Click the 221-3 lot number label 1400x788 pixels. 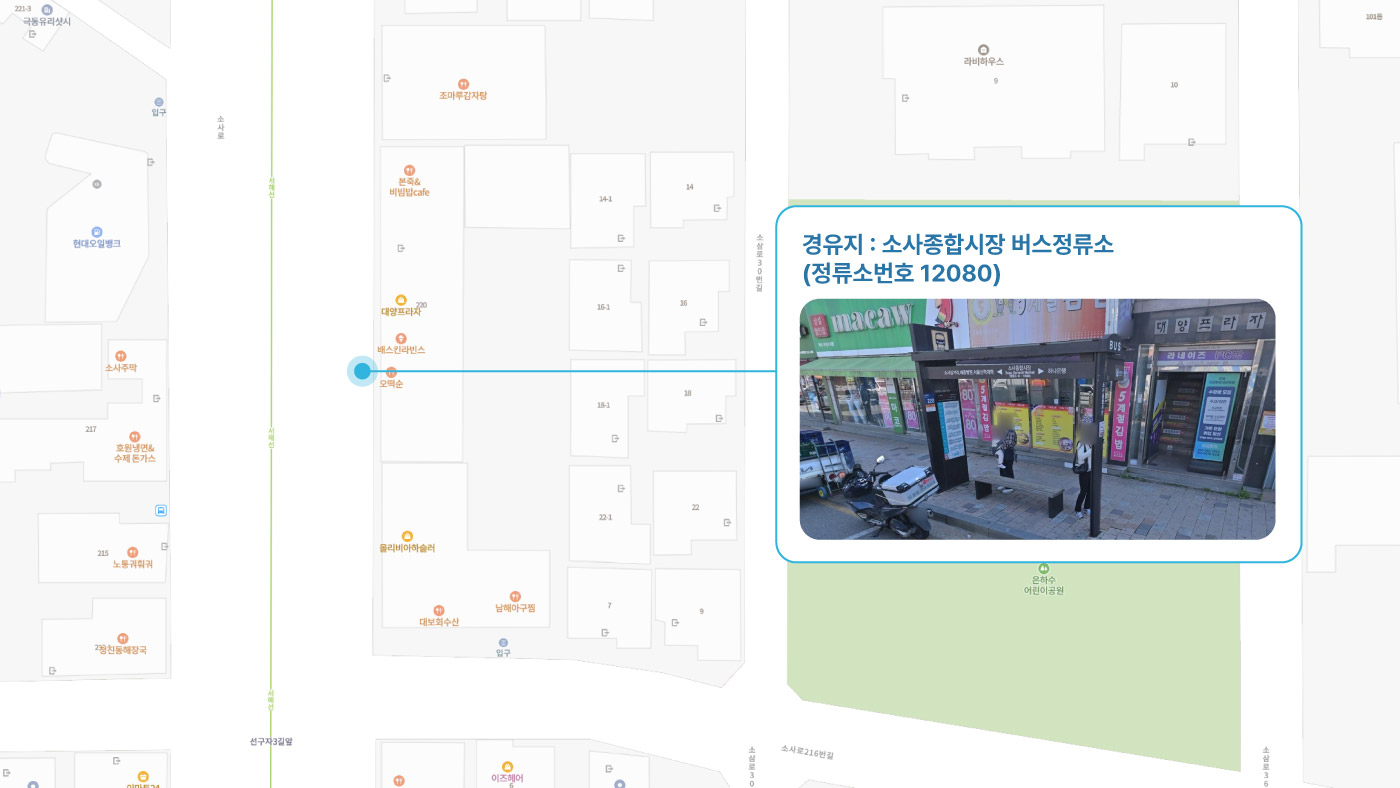coord(23,8)
